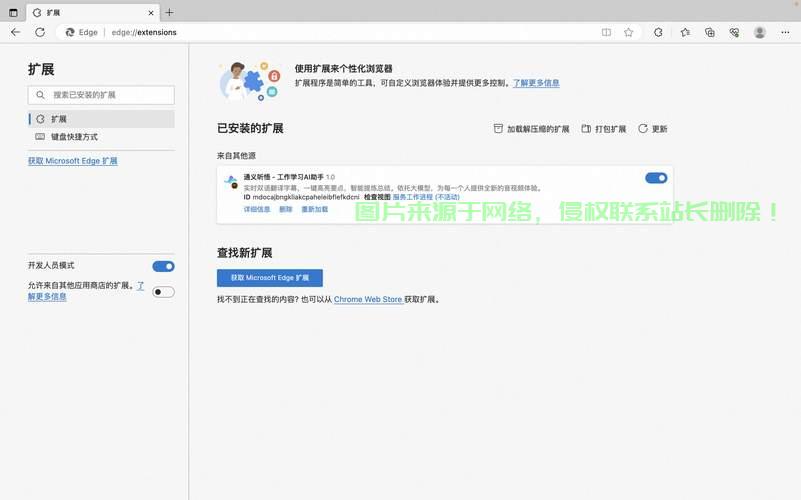Viewport: 801px width, 500px height.
Task: Disable the 通义听悟 extension toggle
Action: coord(656,178)
